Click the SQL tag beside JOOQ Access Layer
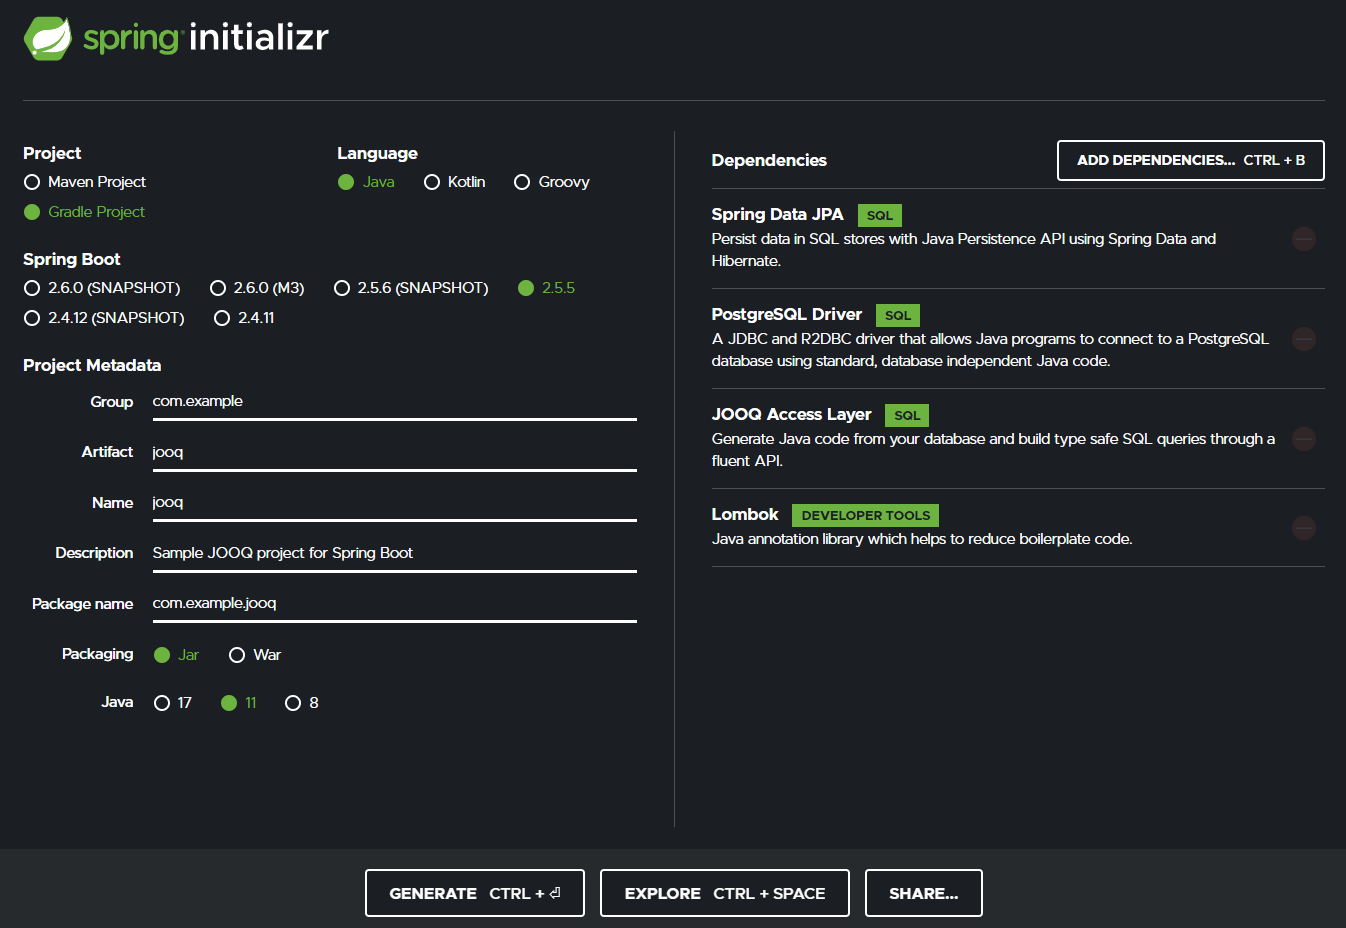This screenshot has height=928, width=1346. pos(907,415)
